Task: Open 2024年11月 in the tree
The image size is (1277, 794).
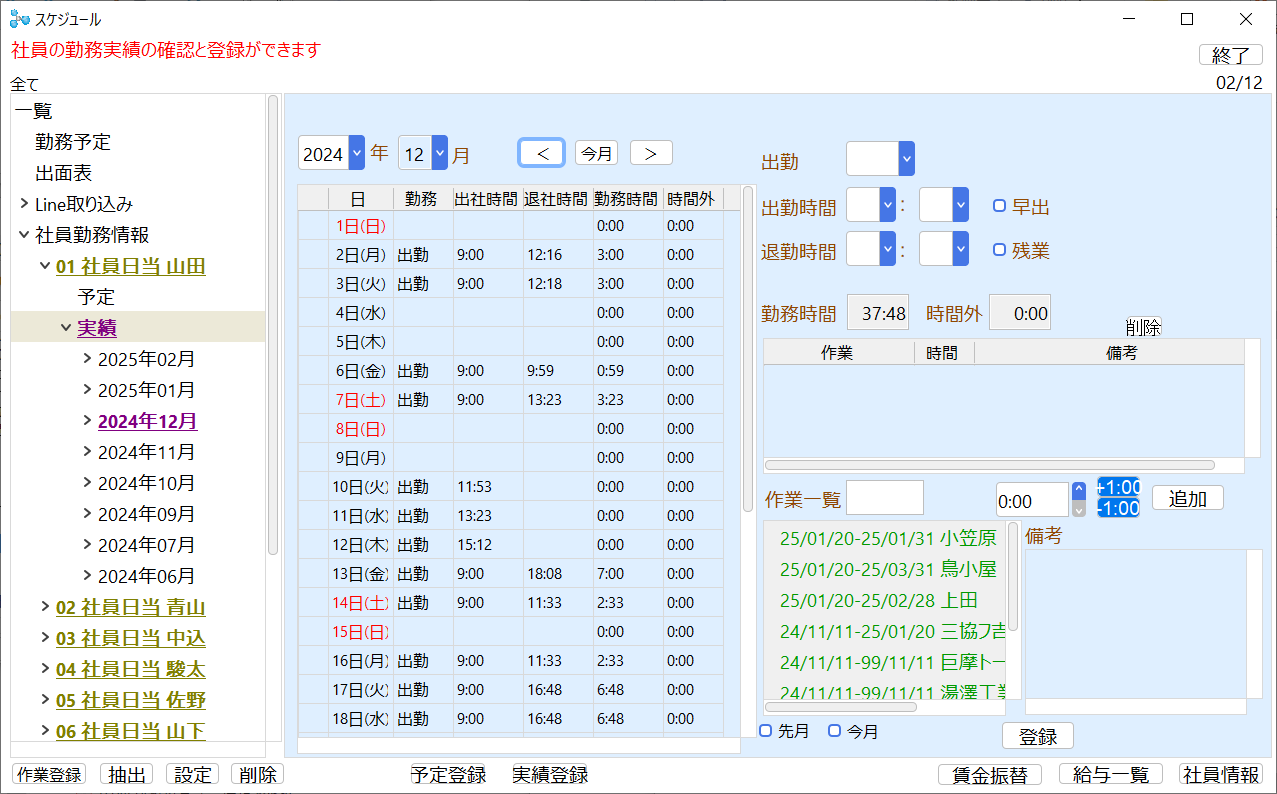Action: pos(146,452)
